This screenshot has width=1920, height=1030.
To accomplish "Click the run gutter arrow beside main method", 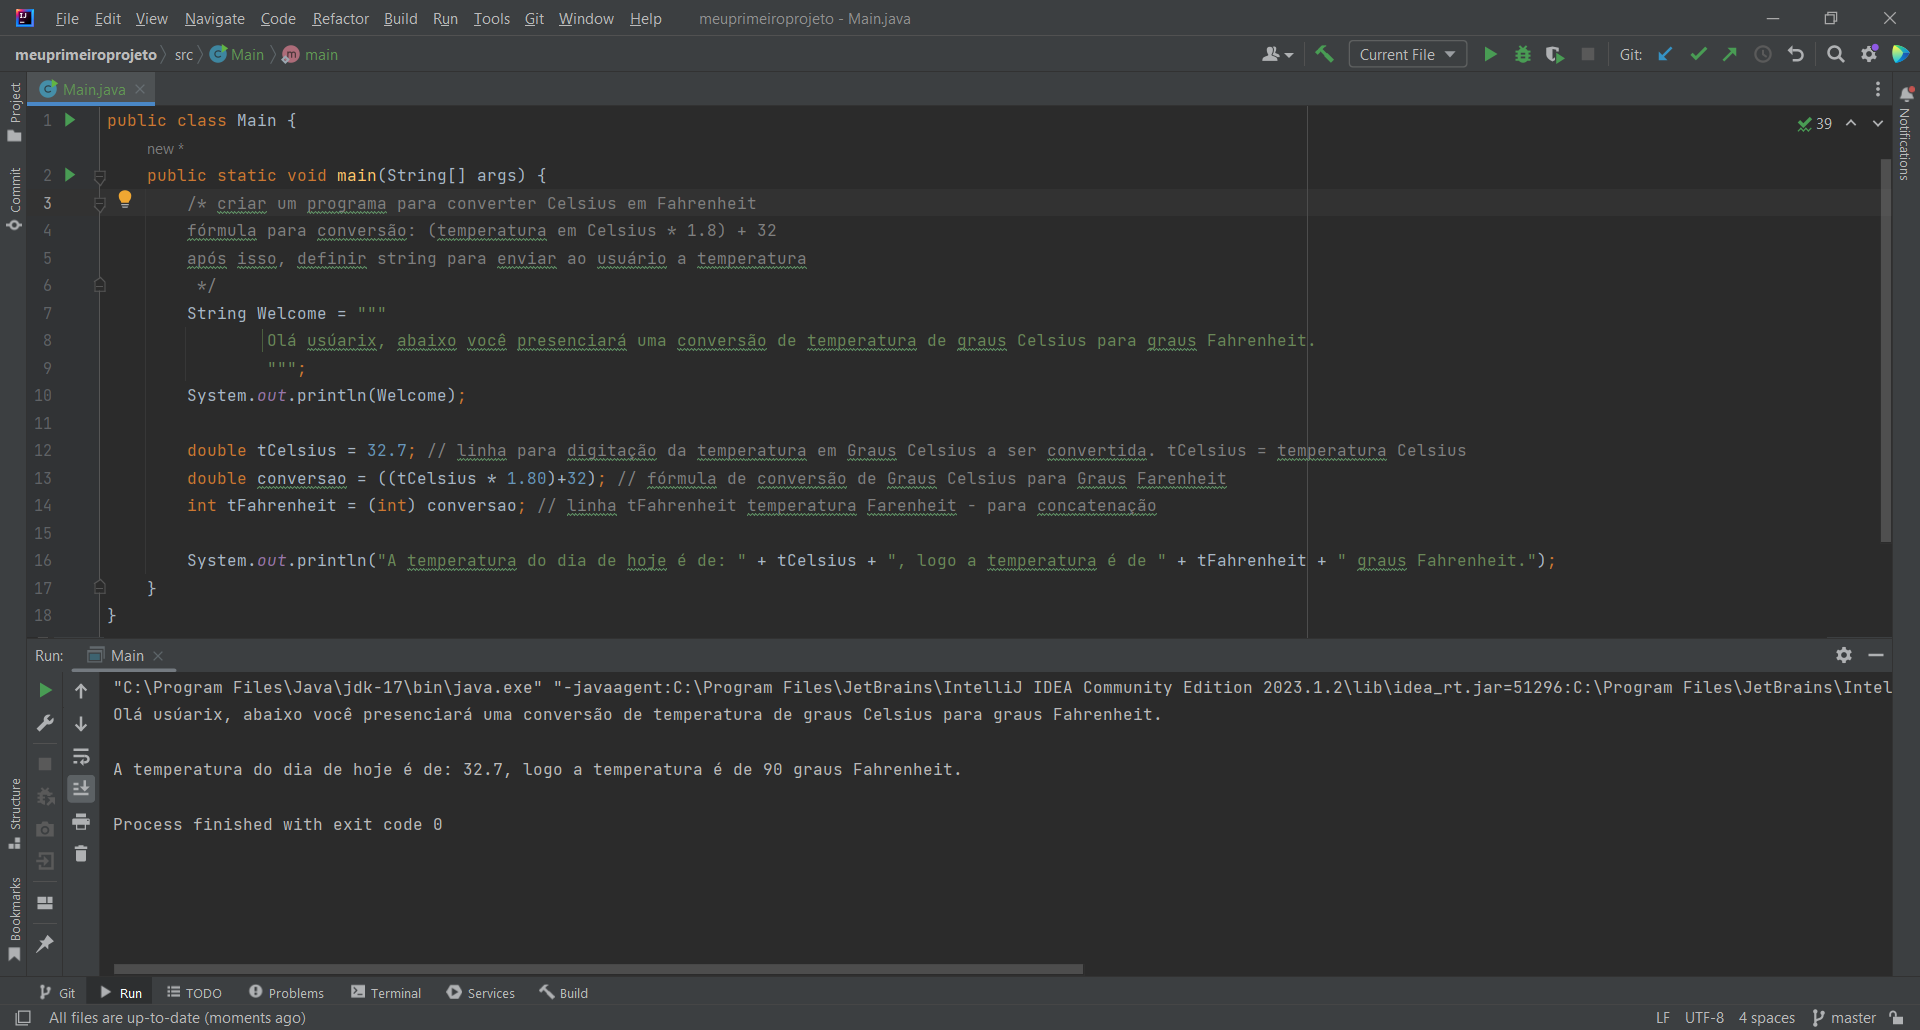I will [70, 175].
